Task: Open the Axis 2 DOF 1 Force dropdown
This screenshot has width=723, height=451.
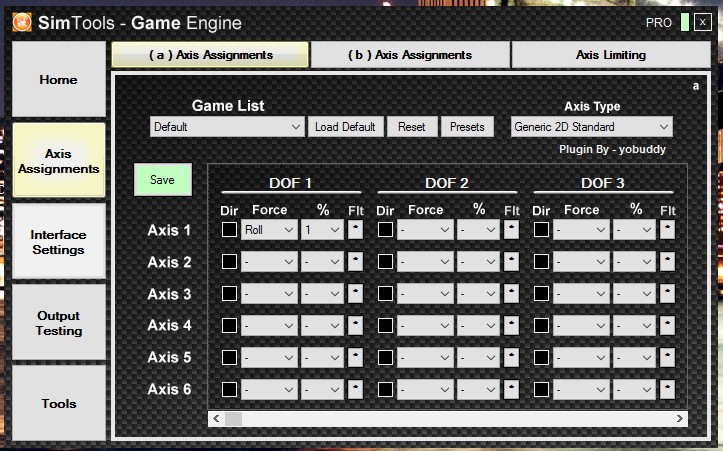Action: point(269,261)
